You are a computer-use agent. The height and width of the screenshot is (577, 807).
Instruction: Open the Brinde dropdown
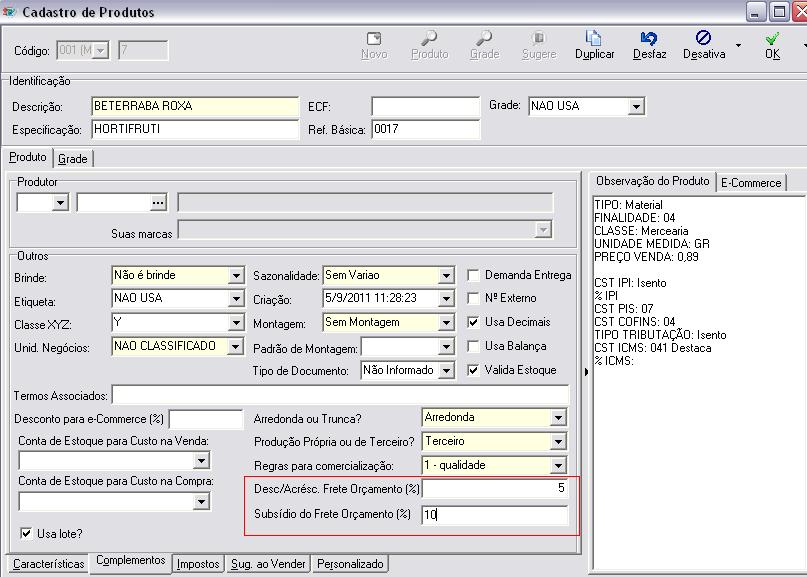click(236, 276)
